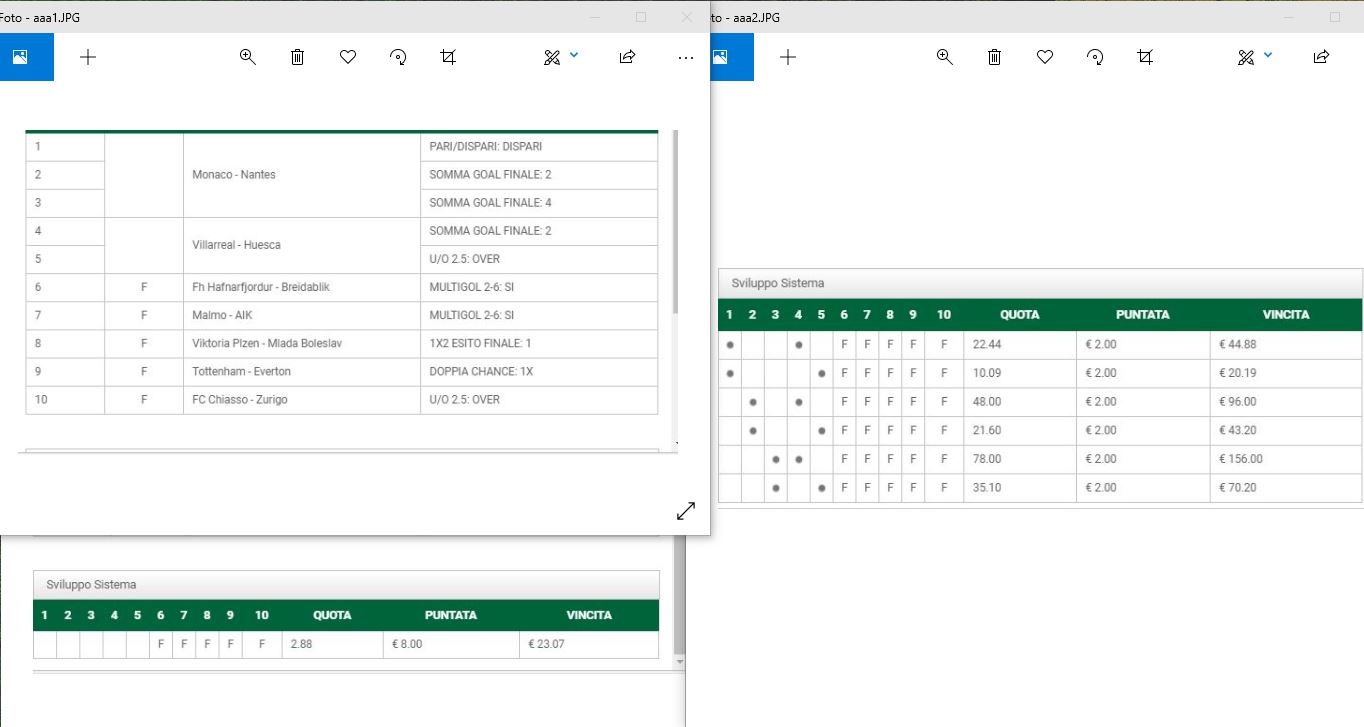Image resolution: width=1364 pixels, height=727 pixels.
Task: Click 'Monaco - Nantes' match text
Action: click(x=233, y=175)
